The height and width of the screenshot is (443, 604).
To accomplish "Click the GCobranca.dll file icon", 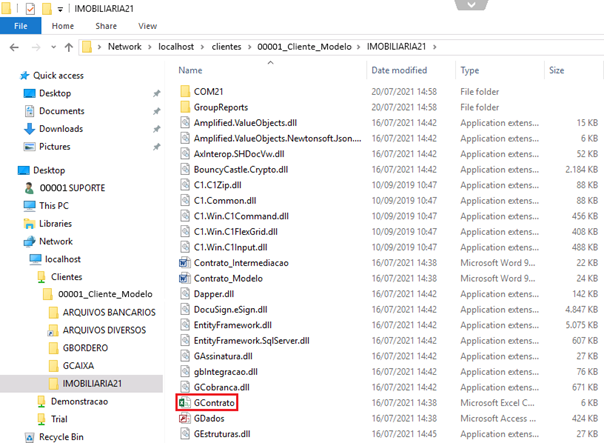I will pyautogui.click(x=185, y=387).
